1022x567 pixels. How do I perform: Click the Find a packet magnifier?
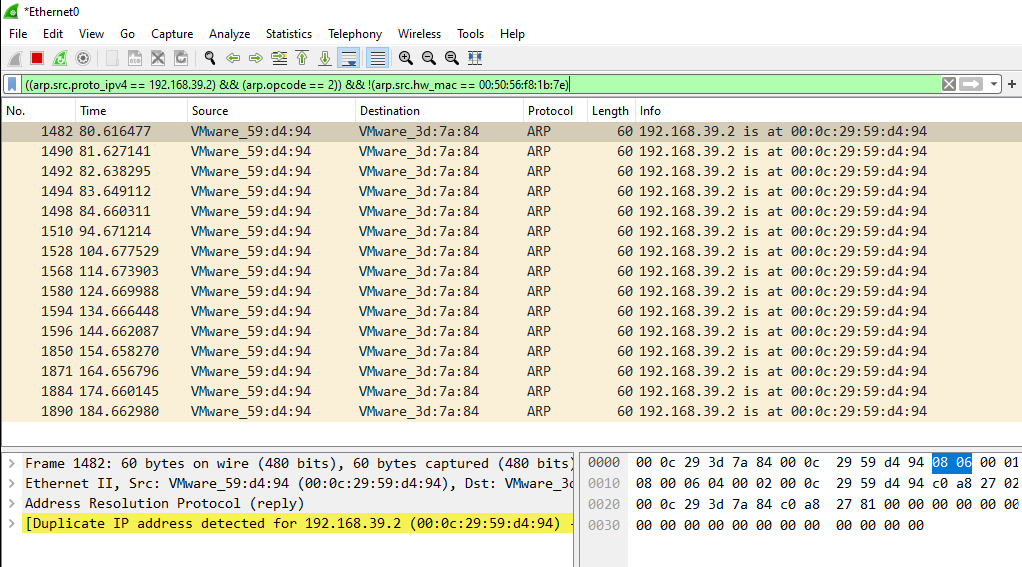[209, 59]
